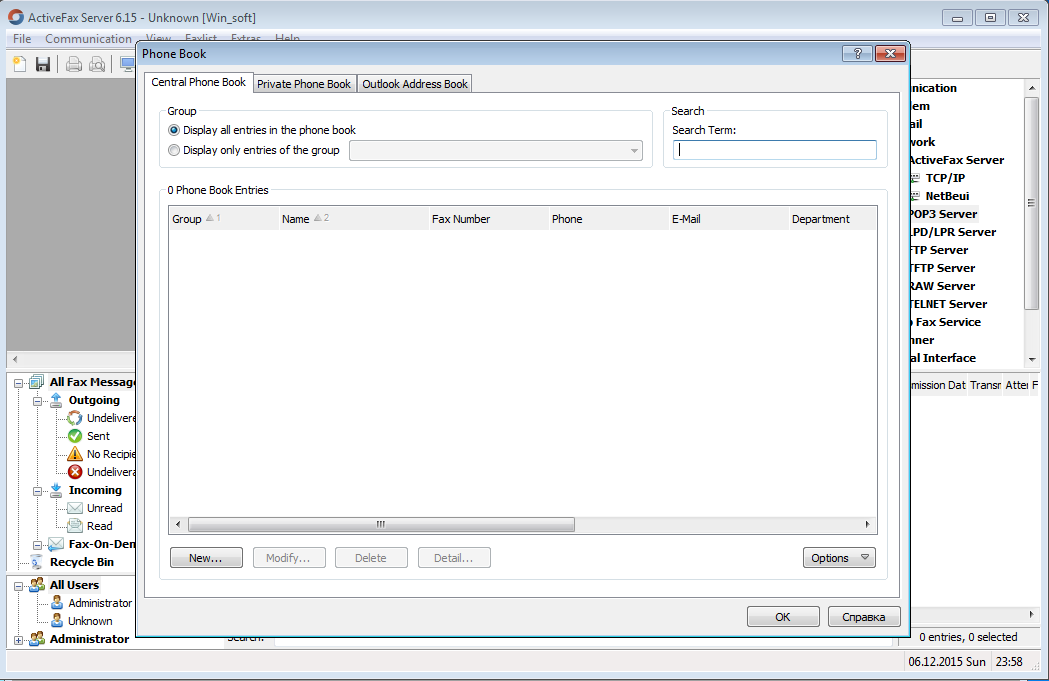Click the Print toolbar icon
The width and height of the screenshot is (1049, 681).
coord(74,64)
